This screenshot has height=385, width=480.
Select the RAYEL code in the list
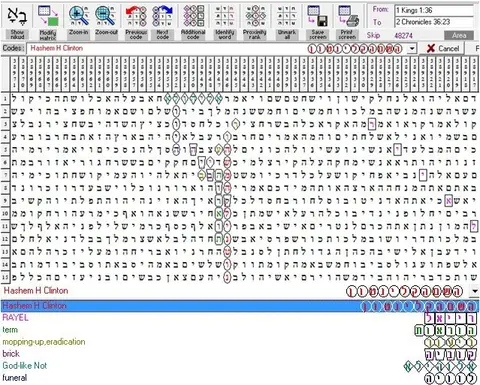click(x=240, y=318)
